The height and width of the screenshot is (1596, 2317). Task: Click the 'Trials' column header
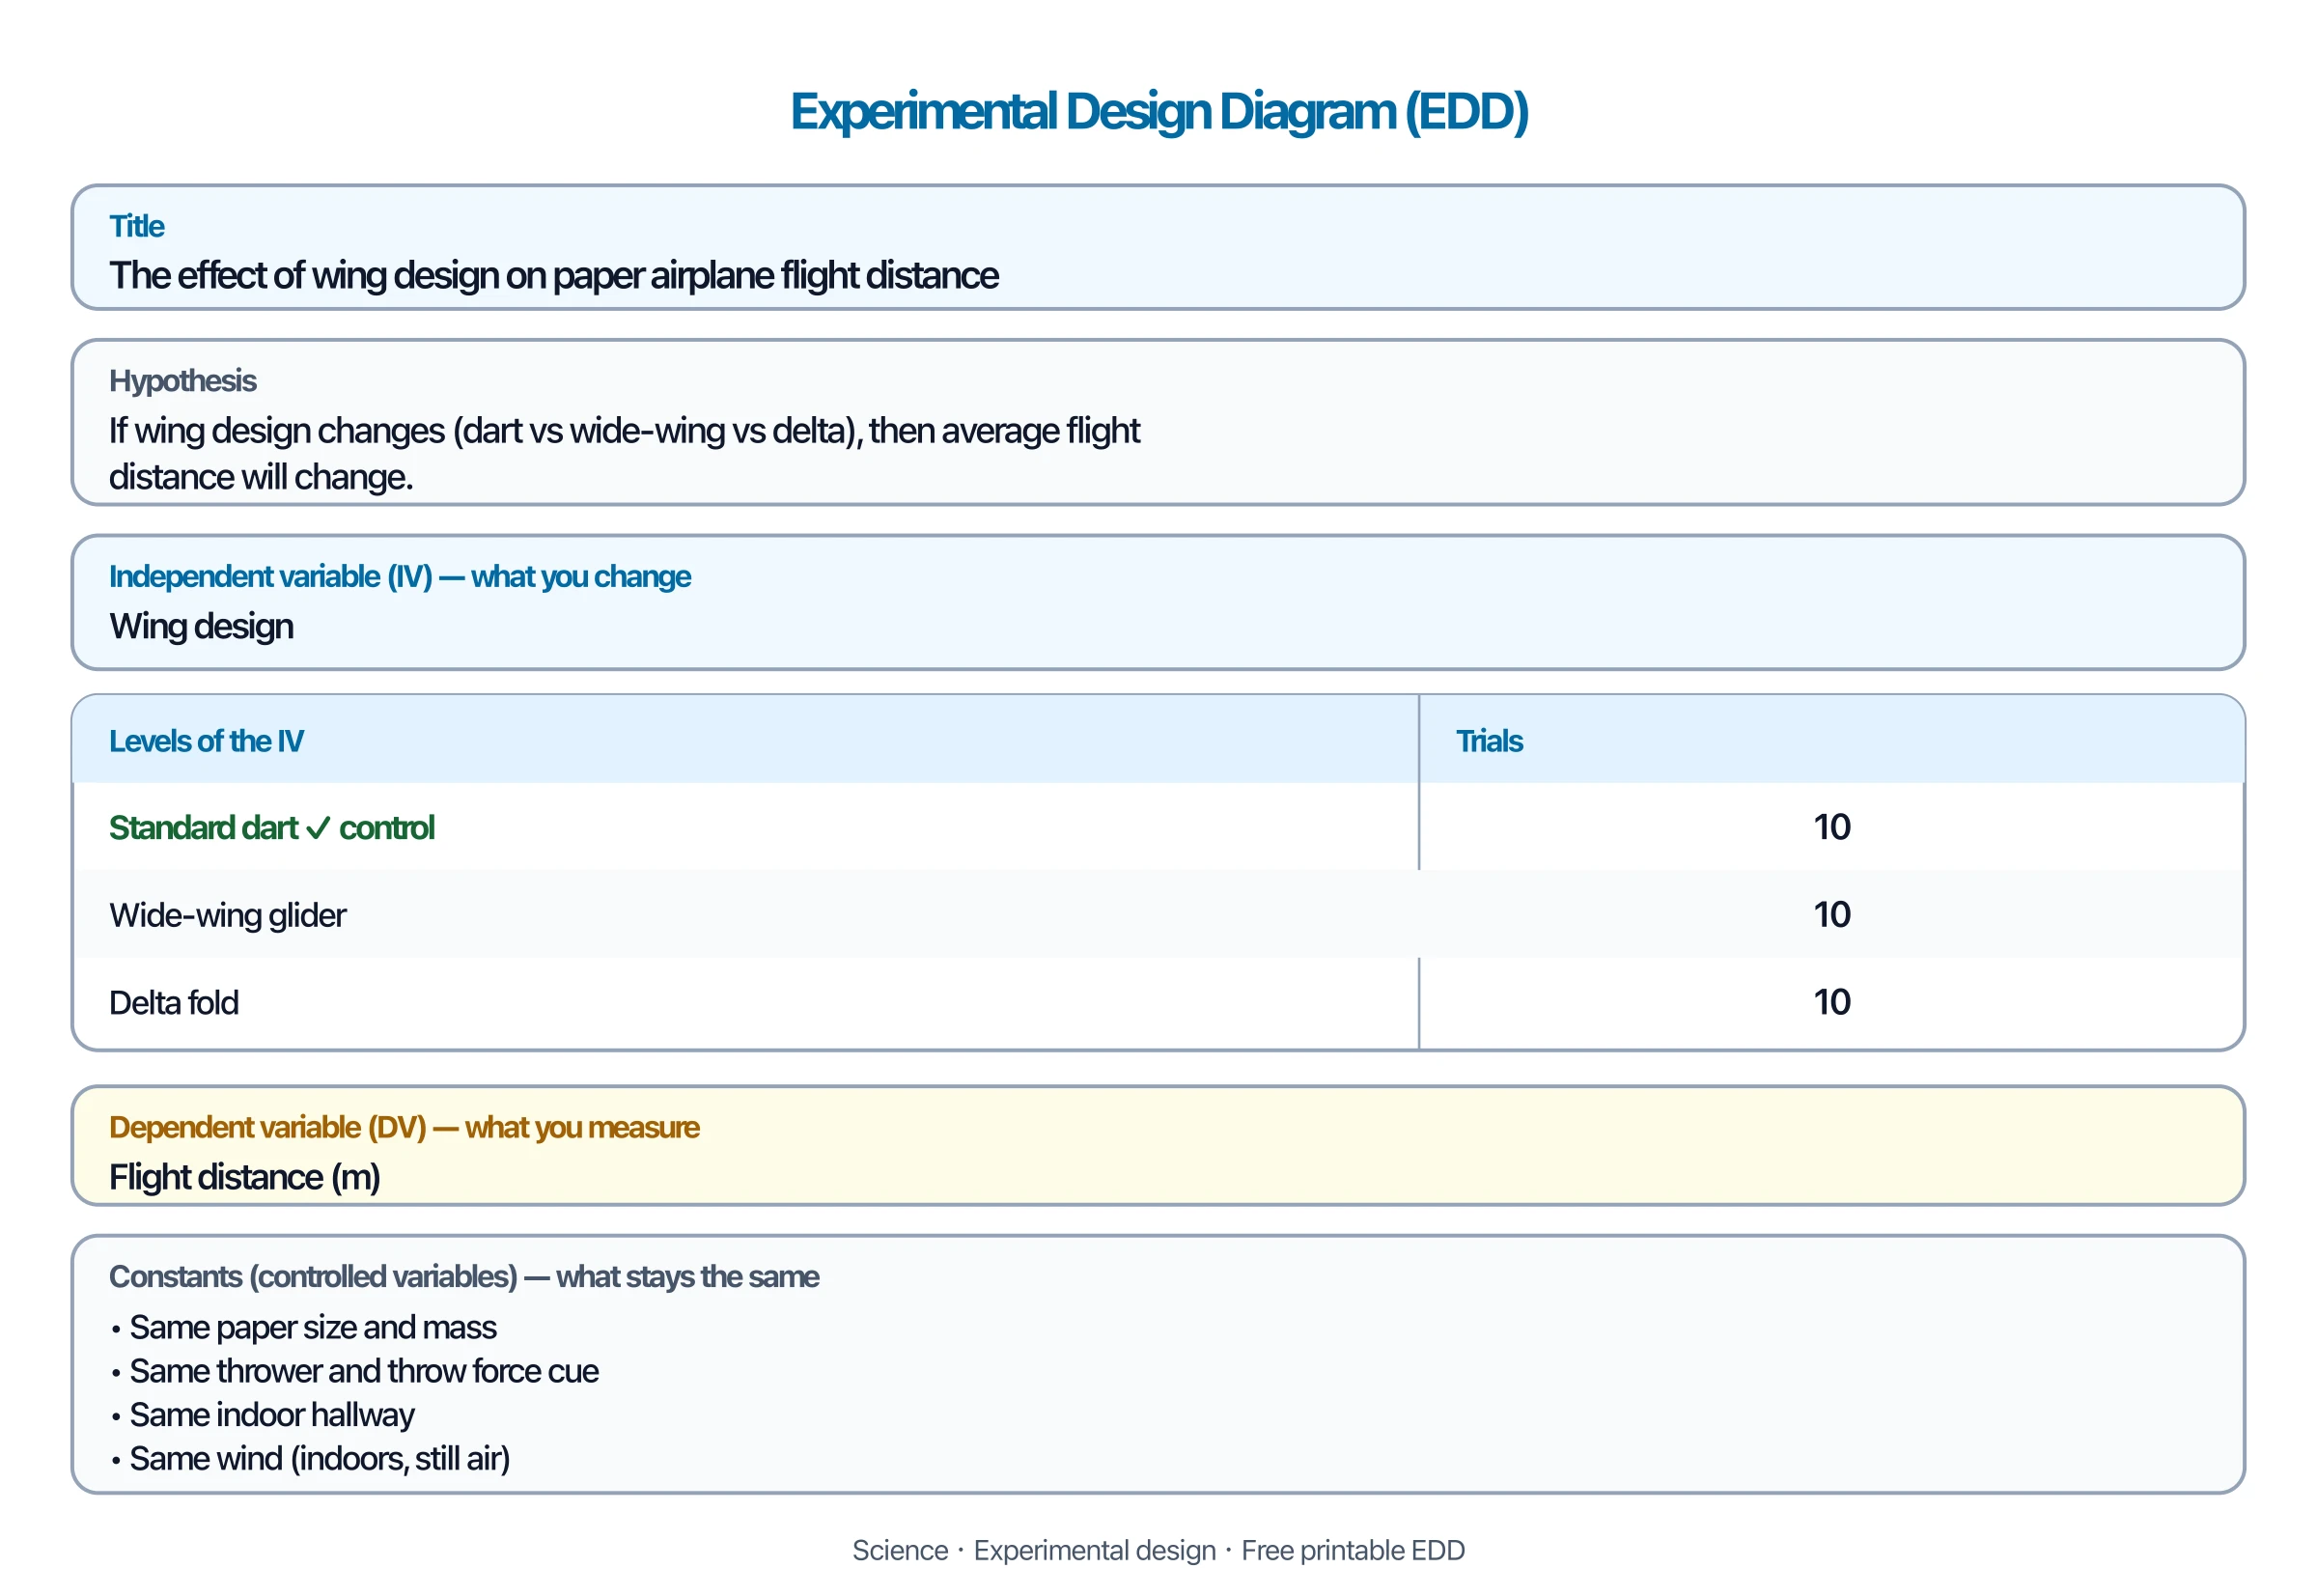[1488, 741]
